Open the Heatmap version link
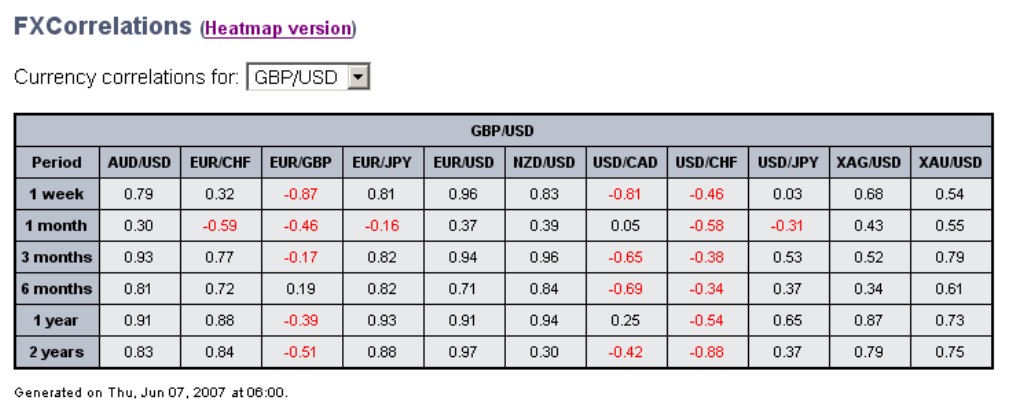This screenshot has height=412, width=1023. (279, 29)
